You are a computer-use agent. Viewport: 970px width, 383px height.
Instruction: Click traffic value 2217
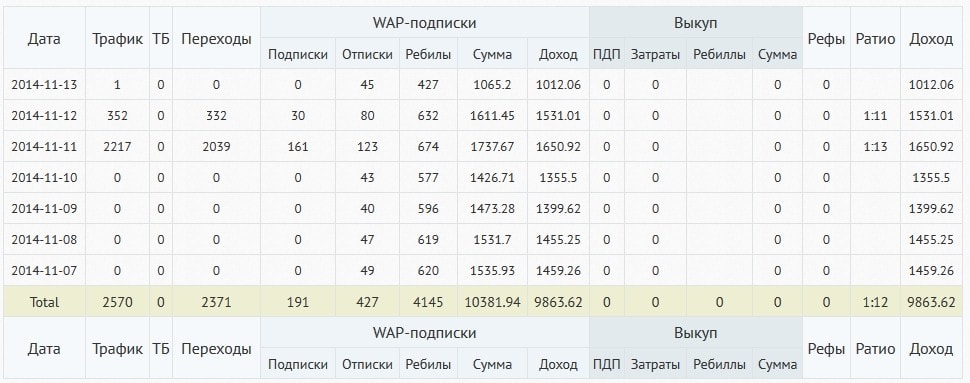118,147
